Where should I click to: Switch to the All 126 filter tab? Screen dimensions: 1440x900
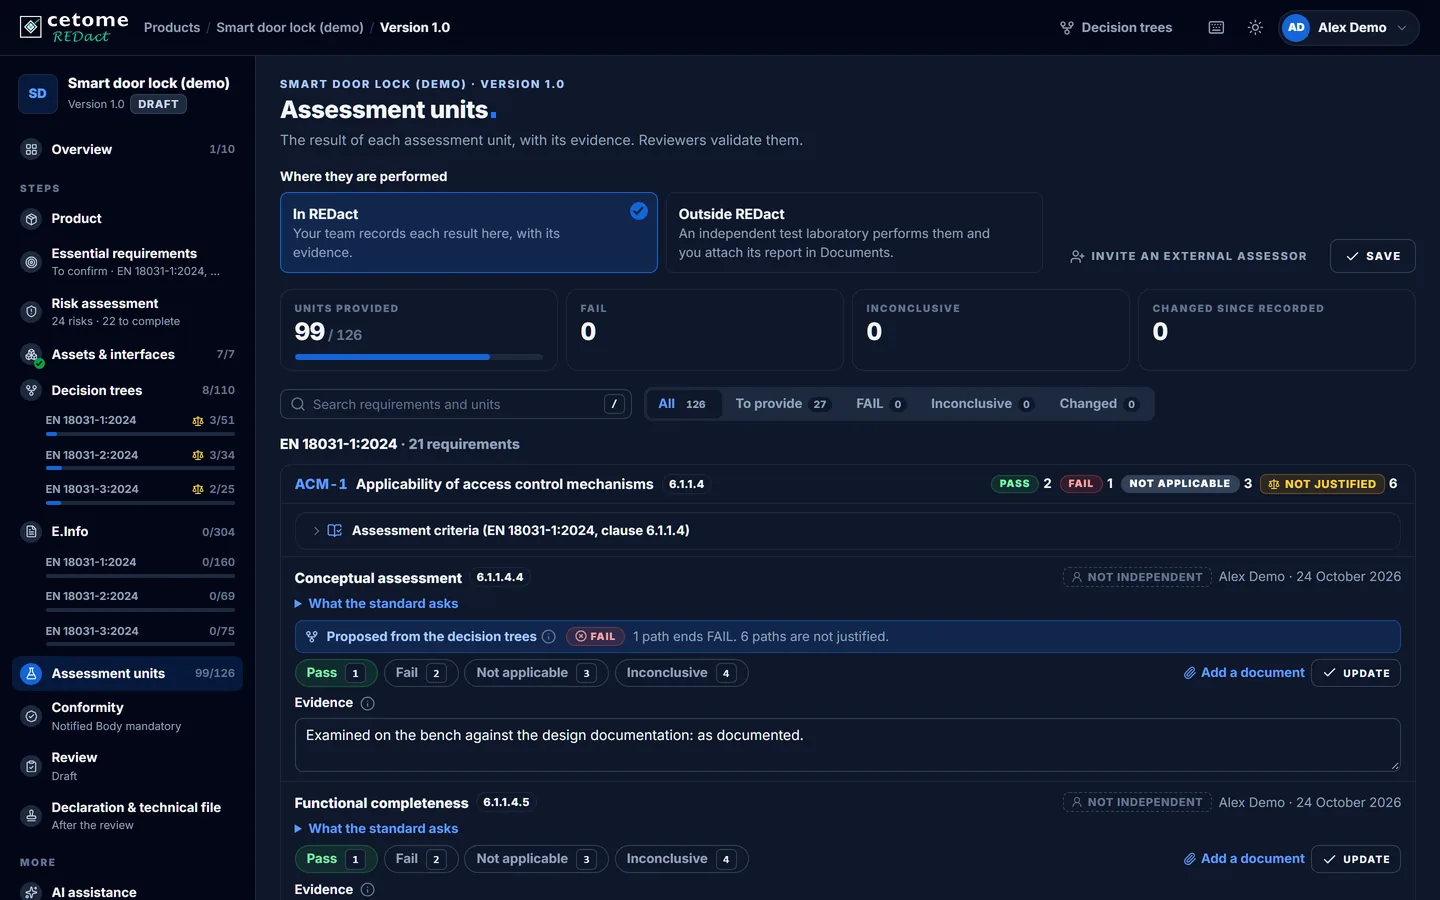pyautogui.click(x=683, y=404)
